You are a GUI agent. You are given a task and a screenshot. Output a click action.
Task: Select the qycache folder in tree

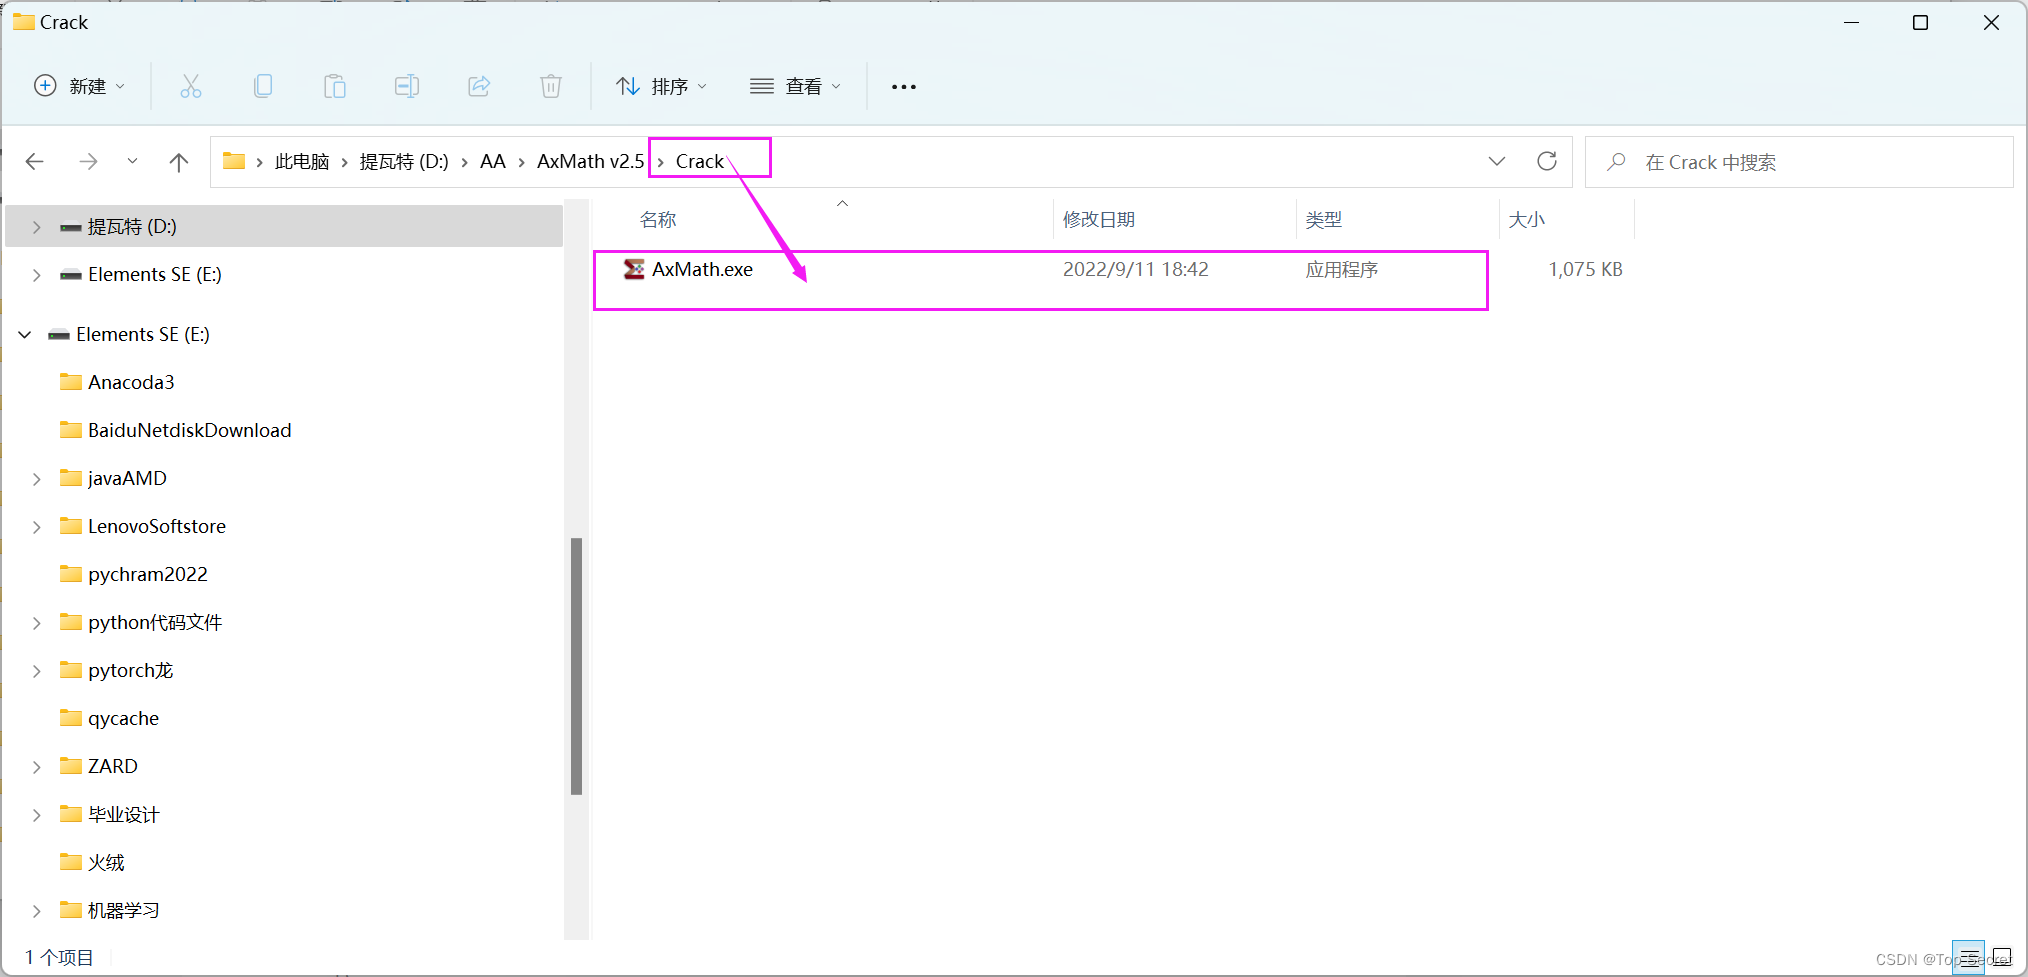[x=123, y=718]
